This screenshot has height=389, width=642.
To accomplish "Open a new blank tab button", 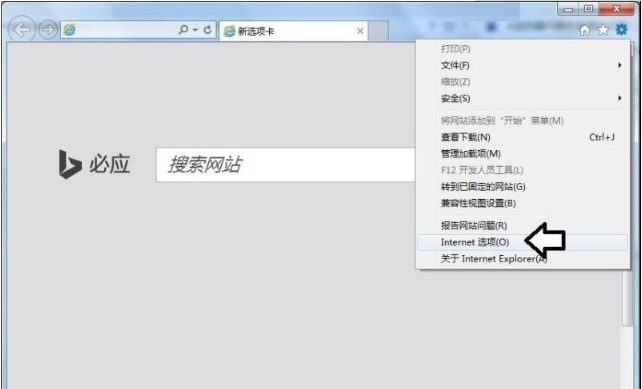I will pos(378,31).
